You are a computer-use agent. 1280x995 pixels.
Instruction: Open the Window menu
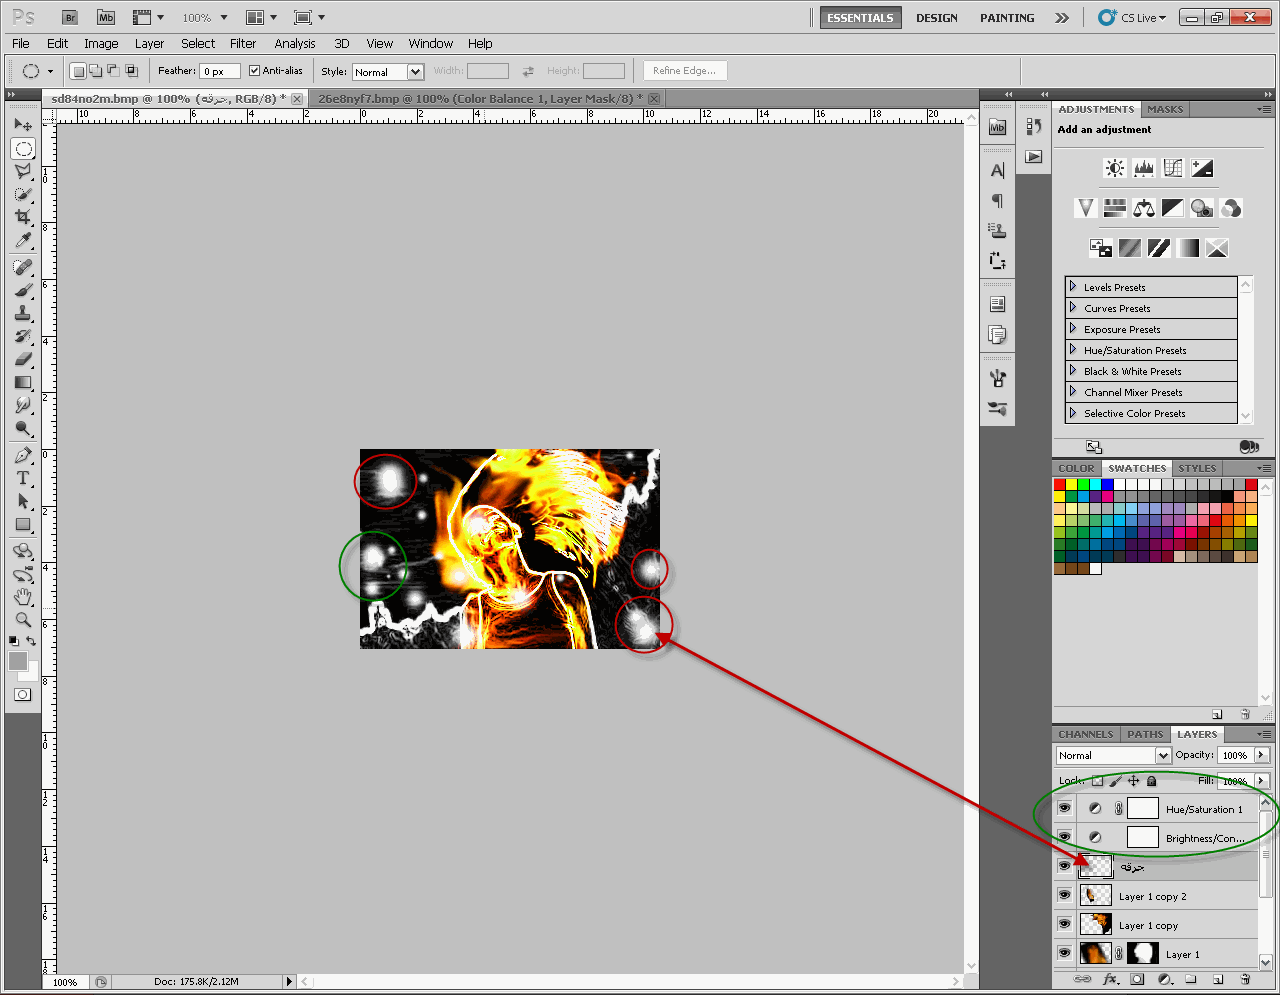tap(431, 44)
